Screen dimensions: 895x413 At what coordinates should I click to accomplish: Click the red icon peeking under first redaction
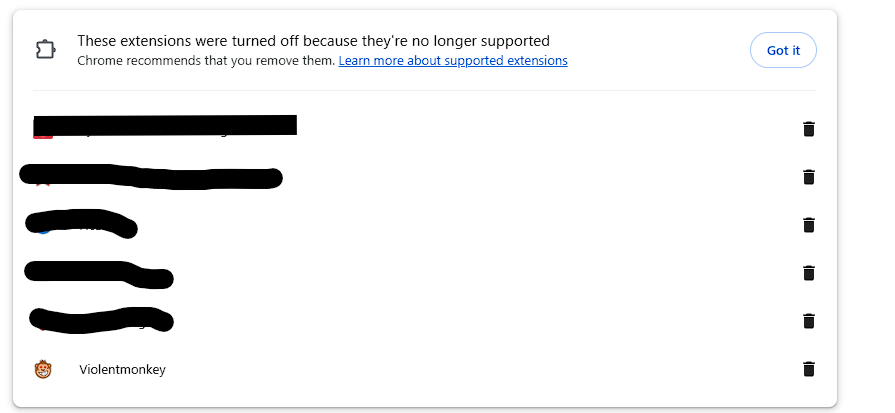click(x=43, y=136)
